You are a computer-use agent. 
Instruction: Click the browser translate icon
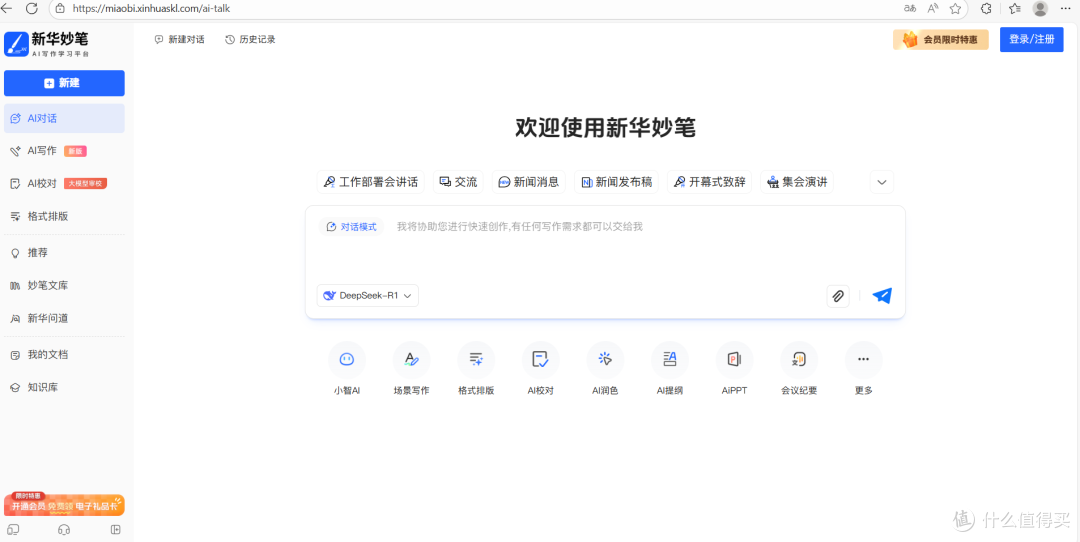910,8
